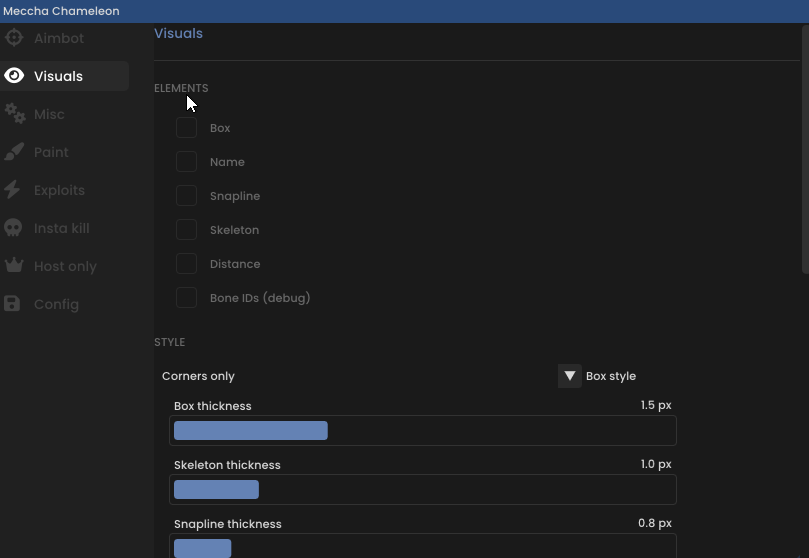
Task: Click the Aimbot crosshair icon
Action: click(x=14, y=38)
